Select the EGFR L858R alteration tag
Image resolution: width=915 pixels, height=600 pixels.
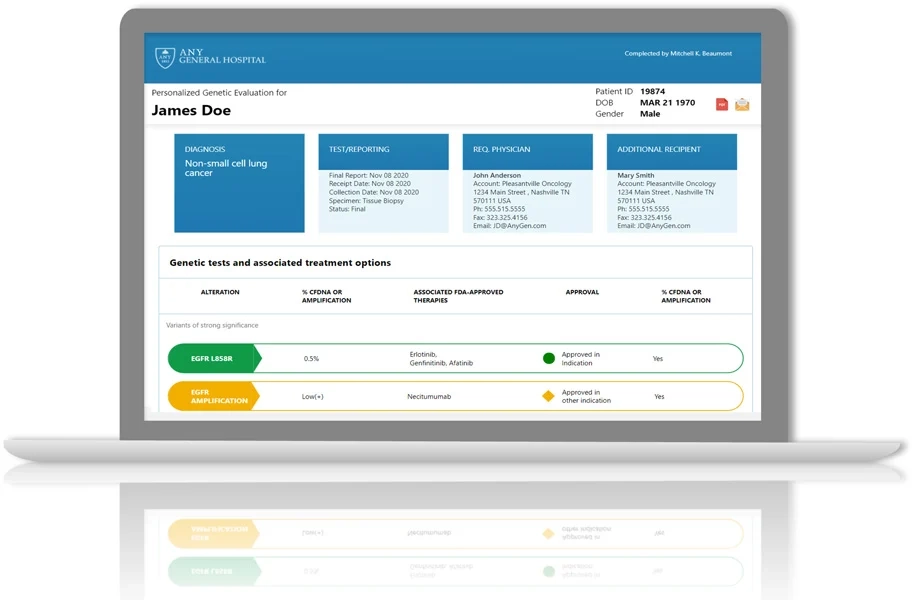point(213,358)
